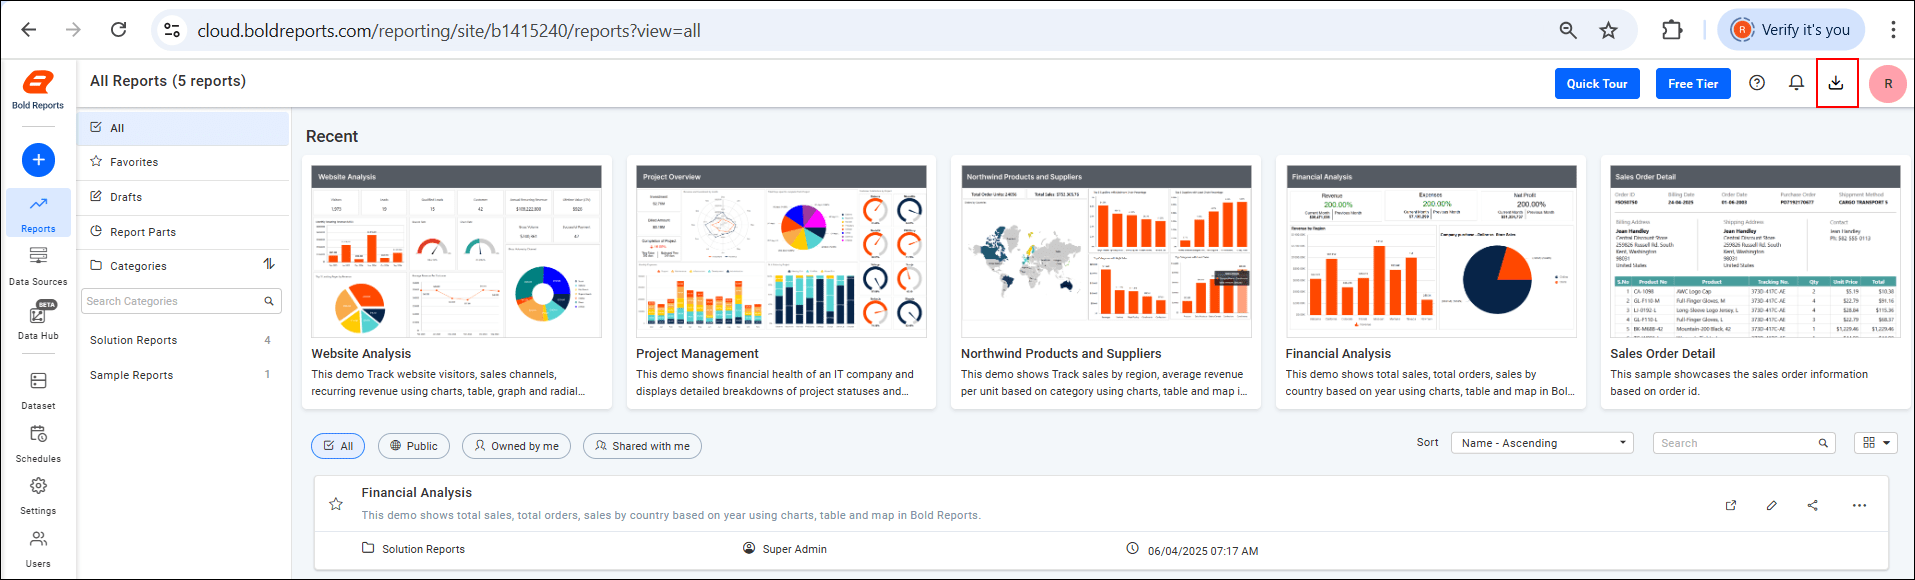Click Sales Order Detail card title
This screenshot has width=1915, height=580.
click(x=1663, y=354)
